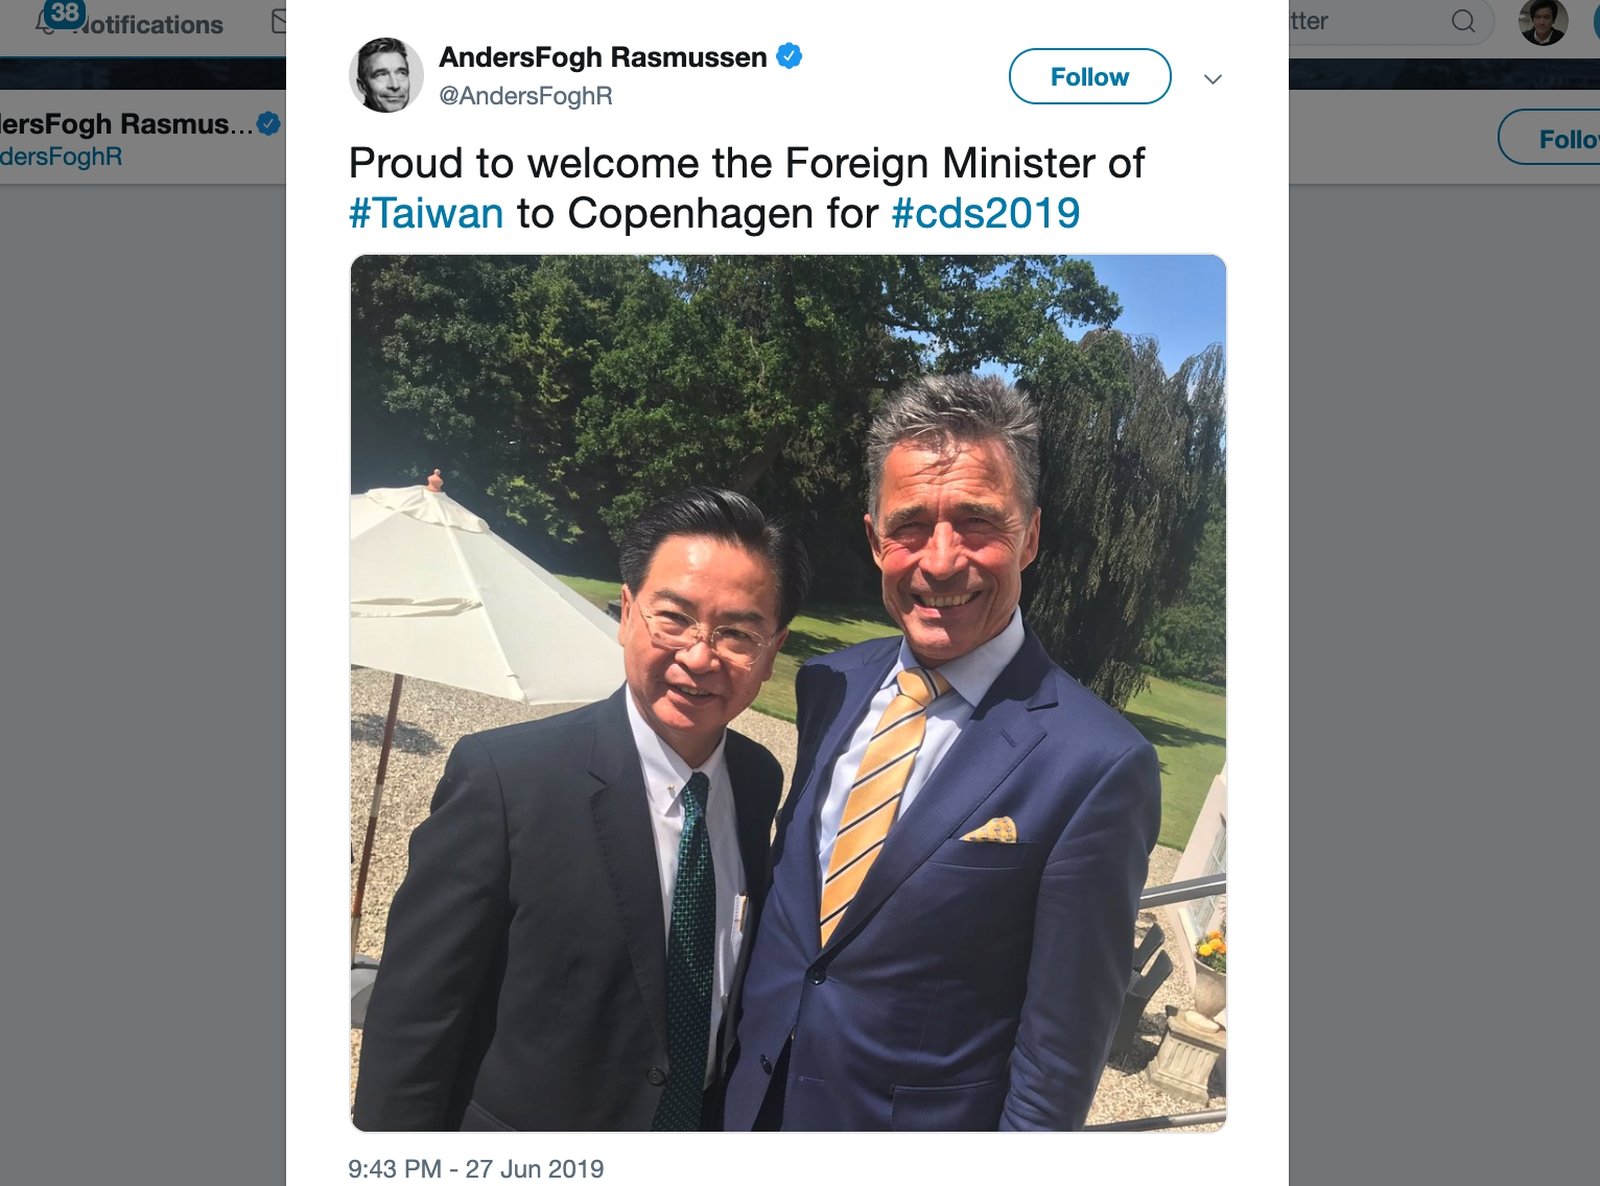1600x1186 pixels.
Task: Open the notifications bell with 38 badge
Action: [50, 20]
